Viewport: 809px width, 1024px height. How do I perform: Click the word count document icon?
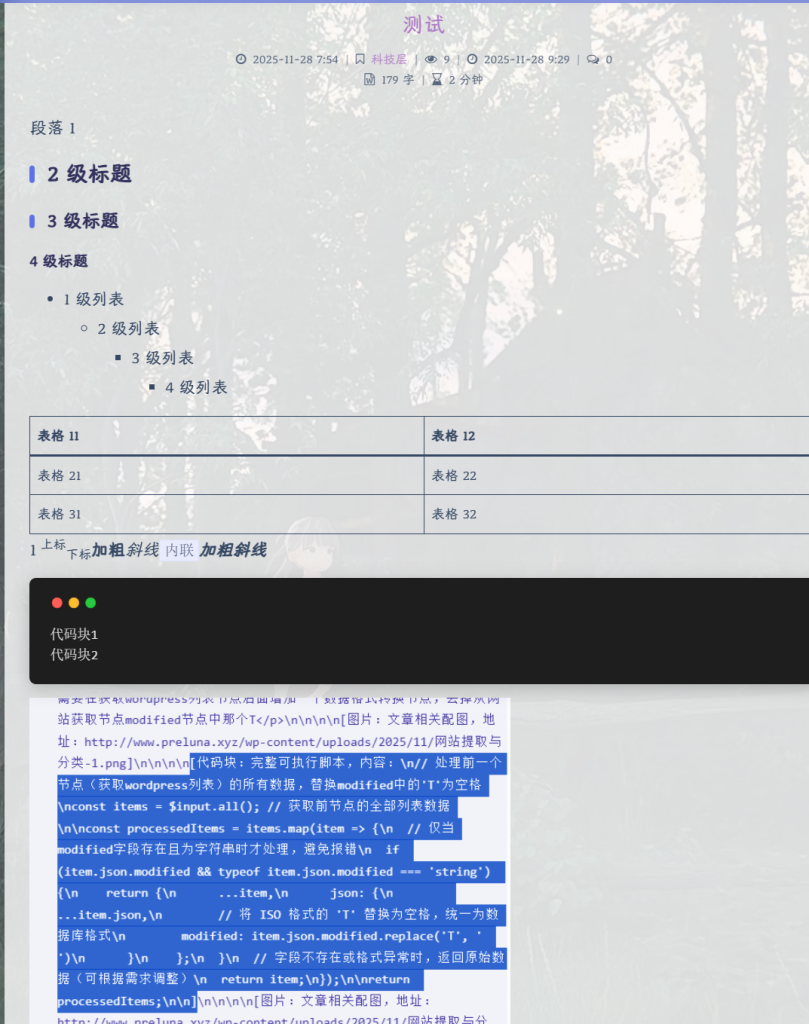(x=369, y=80)
